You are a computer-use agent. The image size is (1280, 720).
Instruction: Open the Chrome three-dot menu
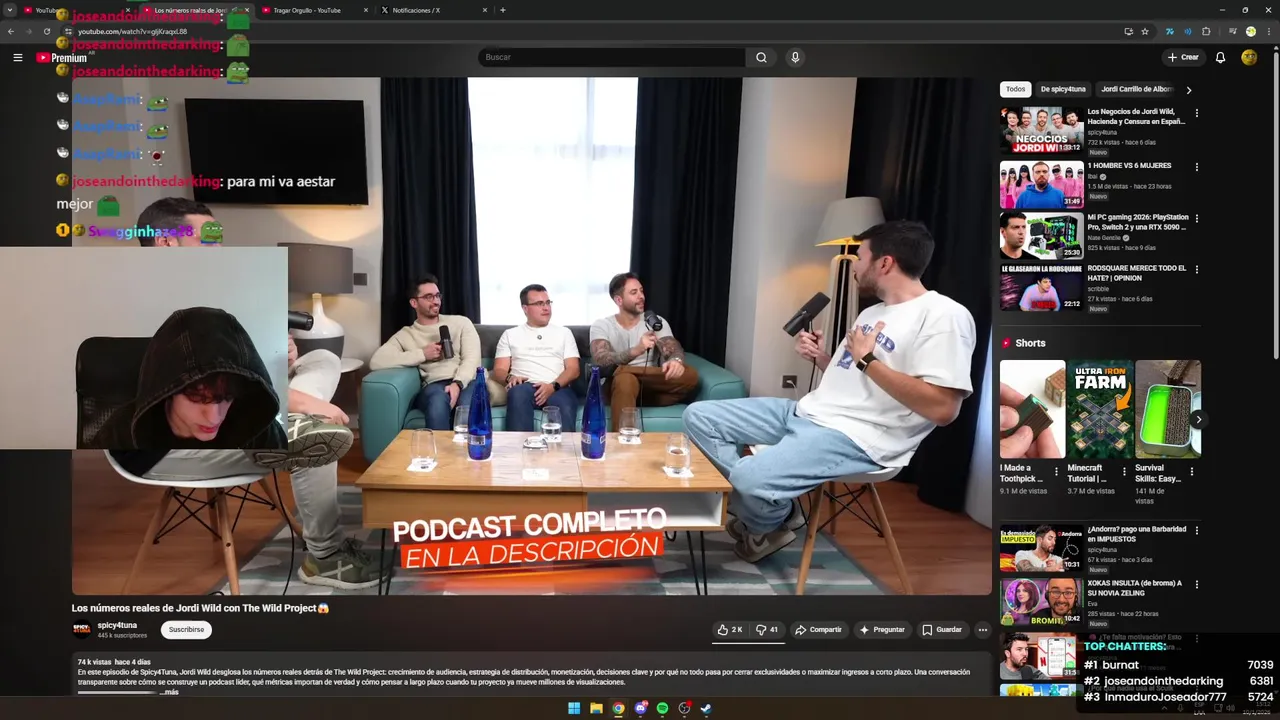click(1268, 31)
